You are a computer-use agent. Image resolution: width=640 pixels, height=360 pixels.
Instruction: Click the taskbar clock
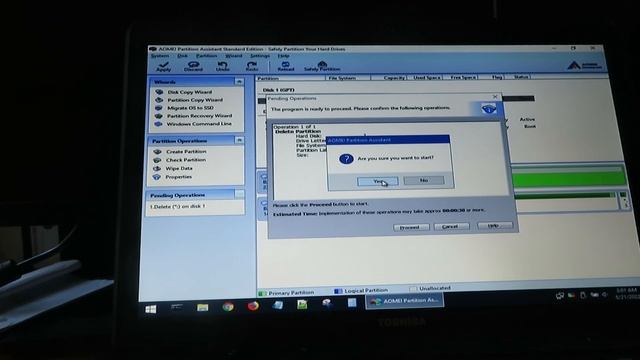coord(627,293)
